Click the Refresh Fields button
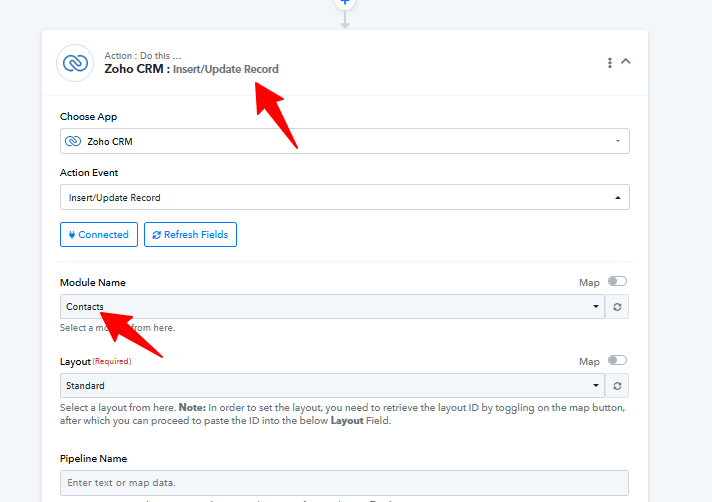The height and width of the screenshot is (502, 712). [190, 235]
